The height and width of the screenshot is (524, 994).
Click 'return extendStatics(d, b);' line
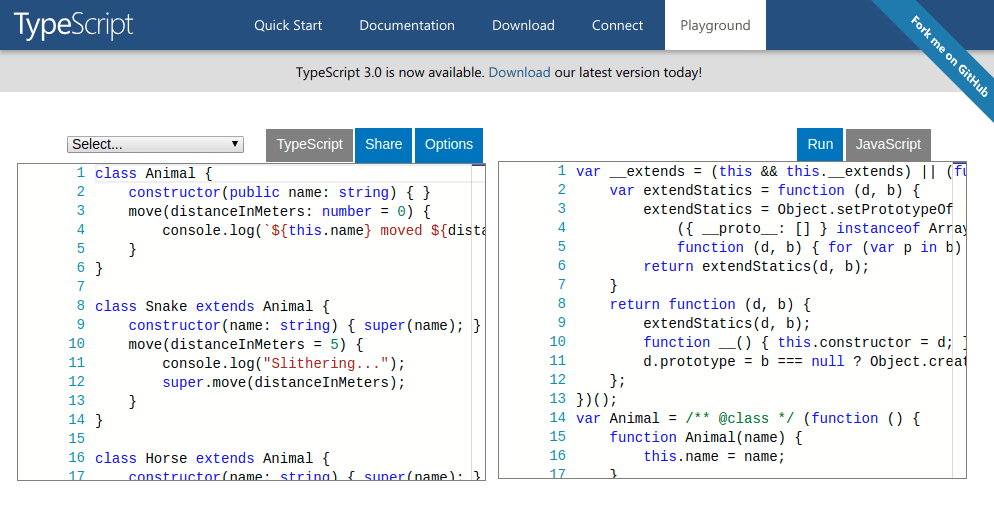(x=756, y=267)
